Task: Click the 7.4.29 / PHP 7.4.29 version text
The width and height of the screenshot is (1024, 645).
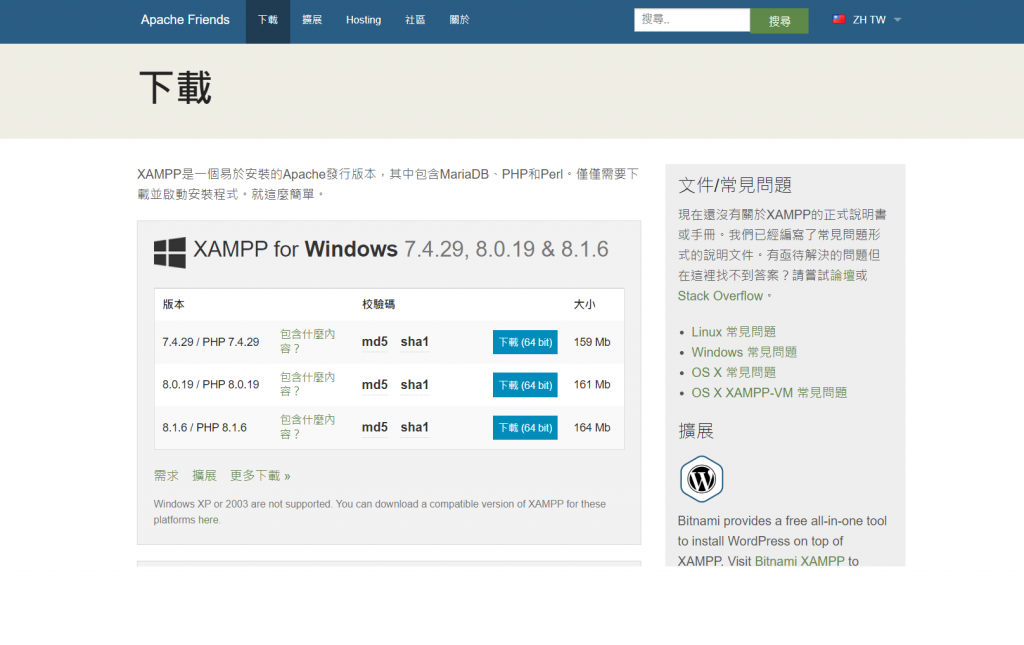Action: click(x=210, y=342)
